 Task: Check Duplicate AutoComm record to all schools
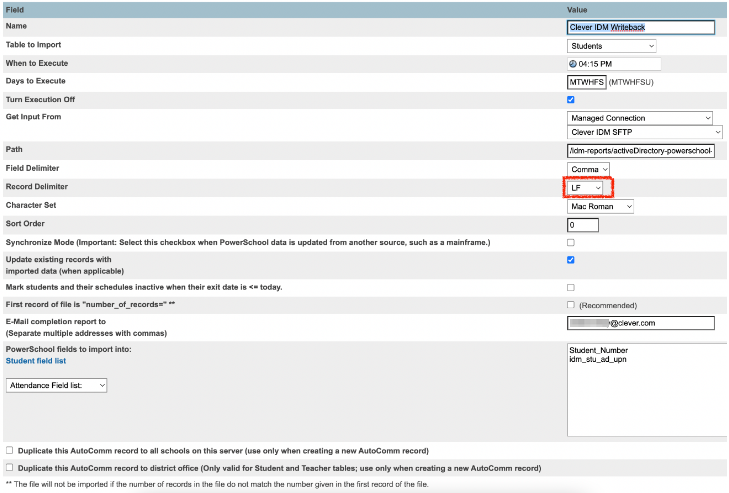[x=10, y=450]
